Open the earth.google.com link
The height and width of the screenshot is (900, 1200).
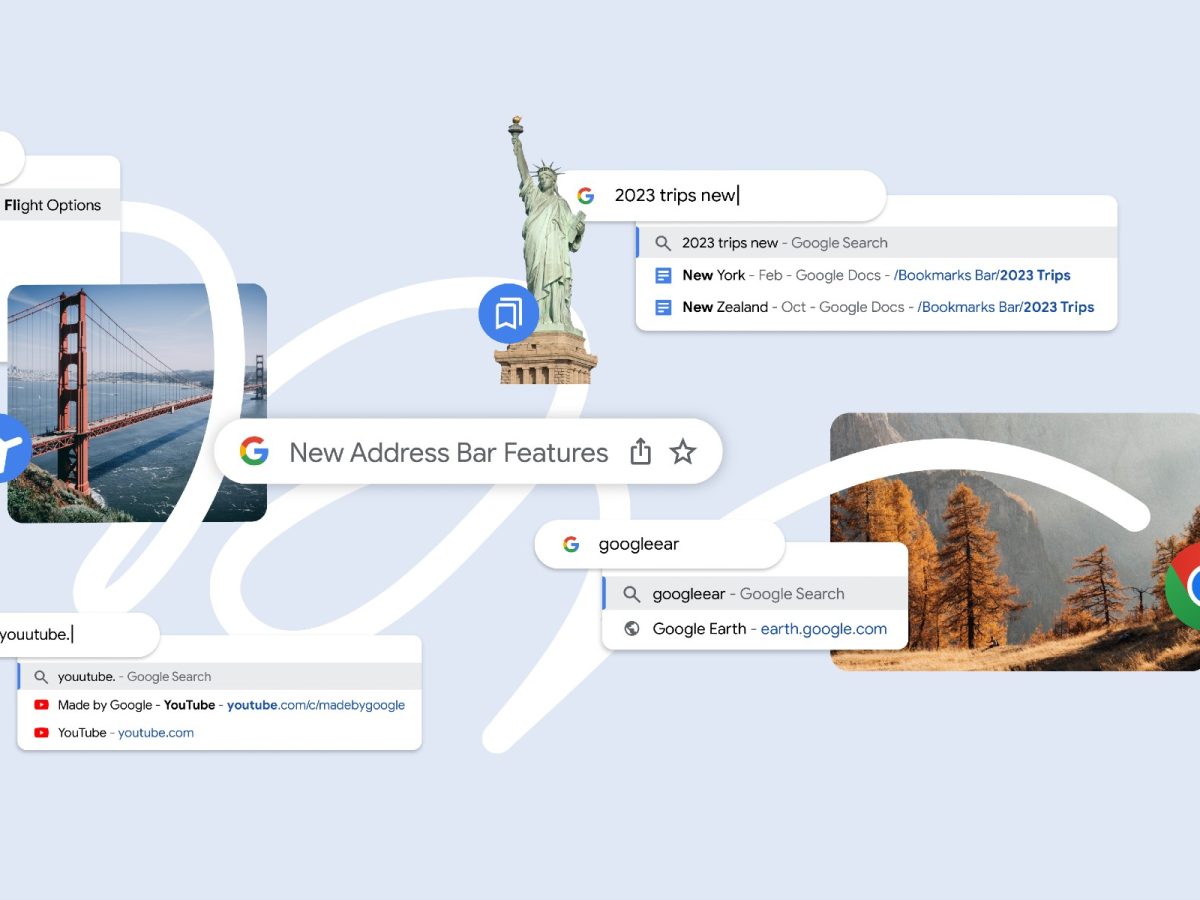point(823,629)
